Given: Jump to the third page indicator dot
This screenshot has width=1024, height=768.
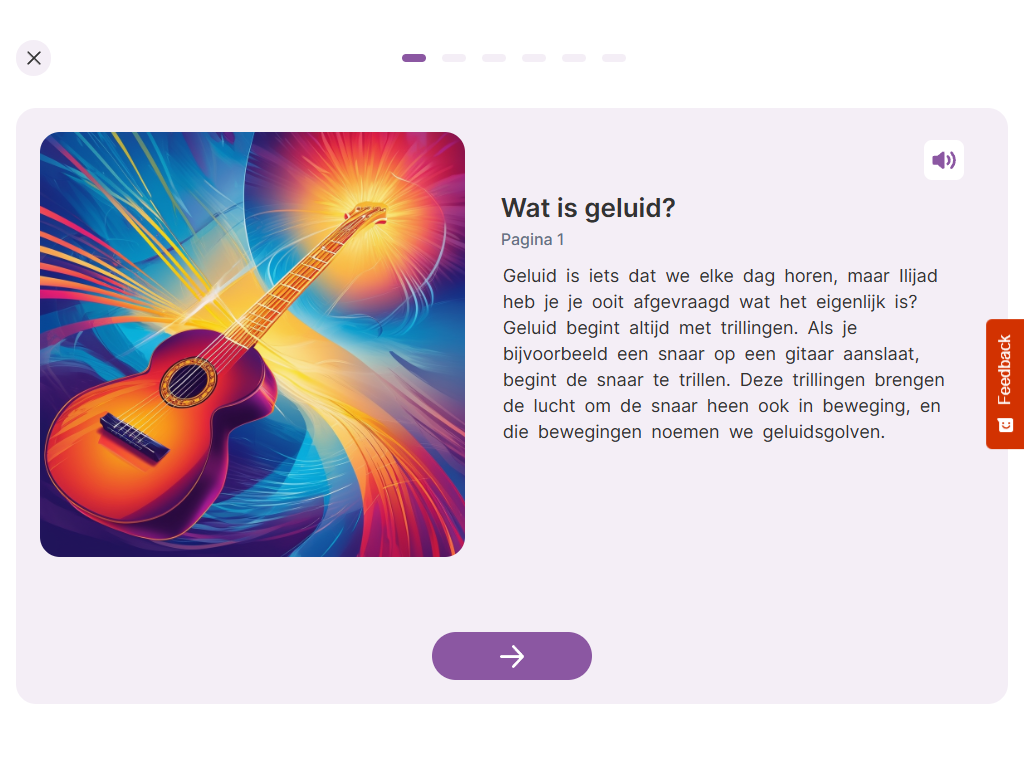Looking at the screenshot, I should click(494, 58).
